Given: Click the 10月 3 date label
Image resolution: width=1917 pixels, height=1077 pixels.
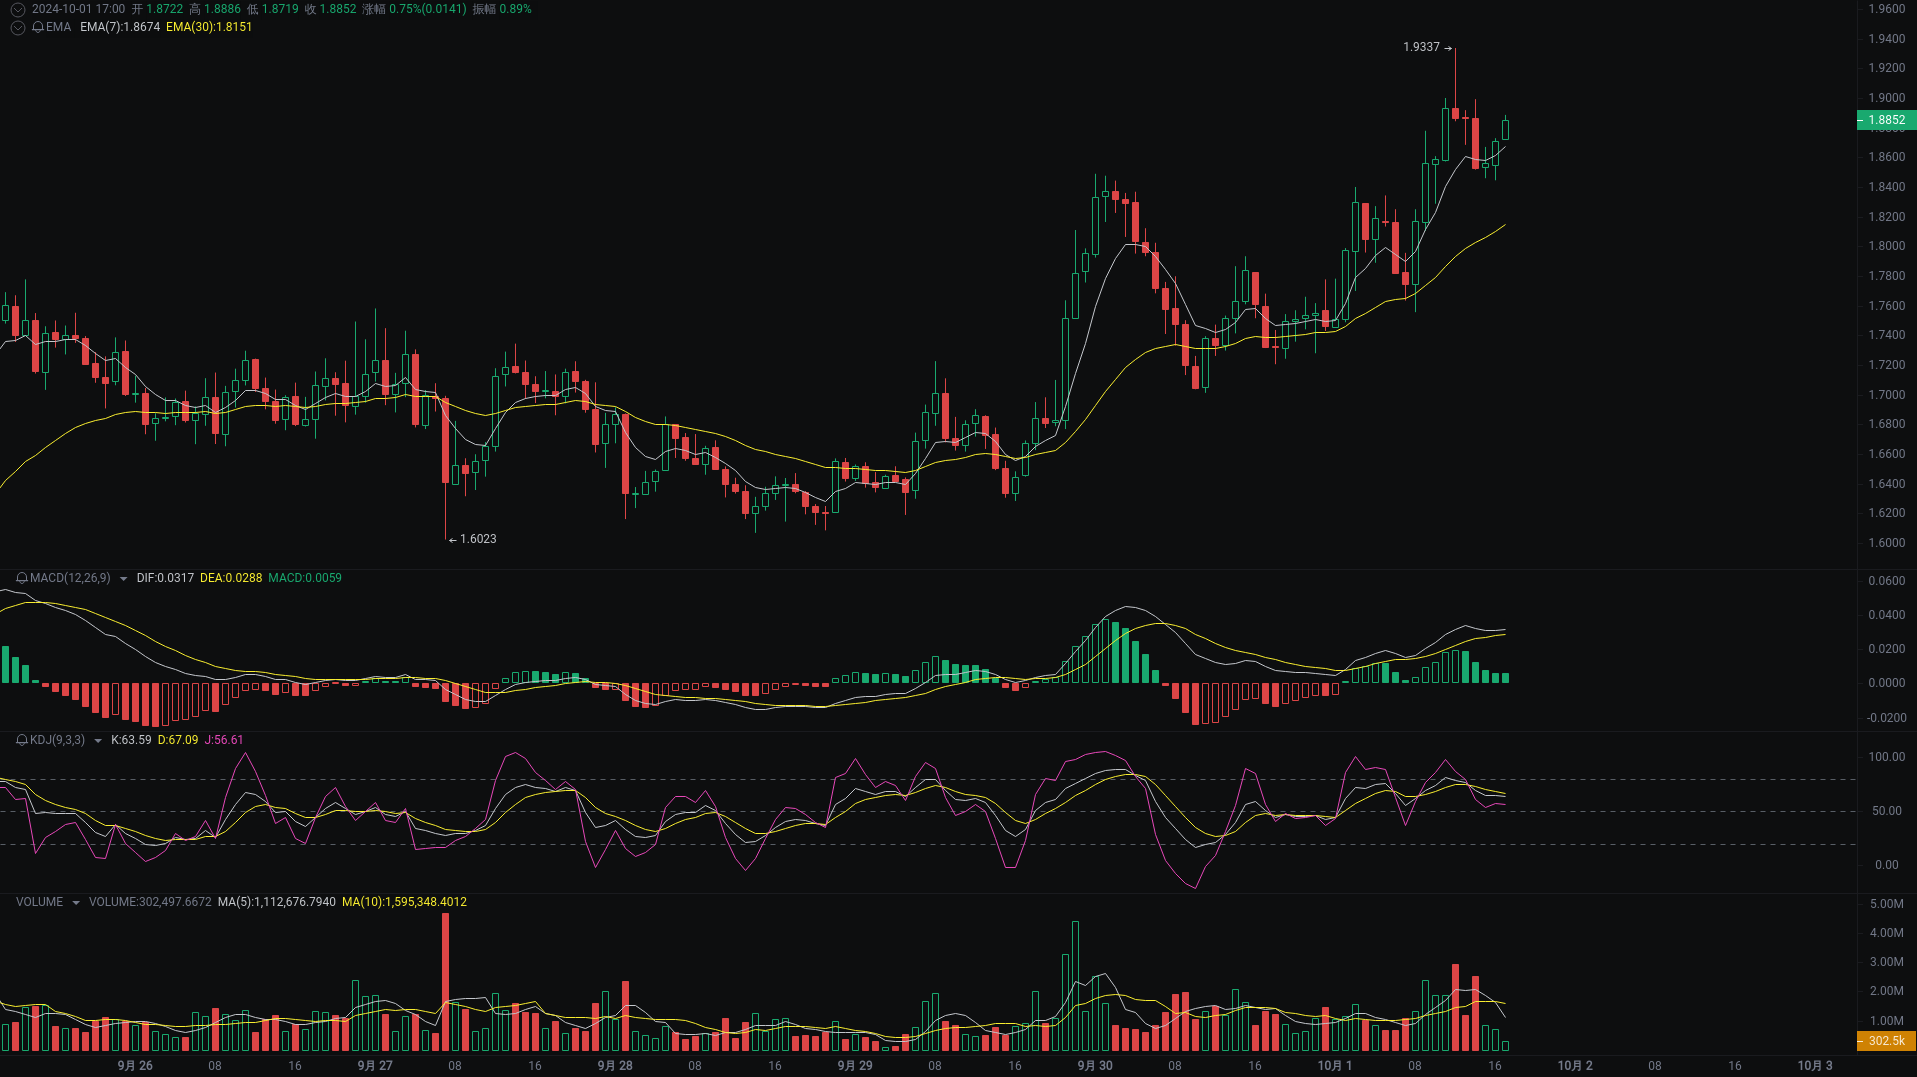Looking at the screenshot, I should [x=1815, y=1066].
